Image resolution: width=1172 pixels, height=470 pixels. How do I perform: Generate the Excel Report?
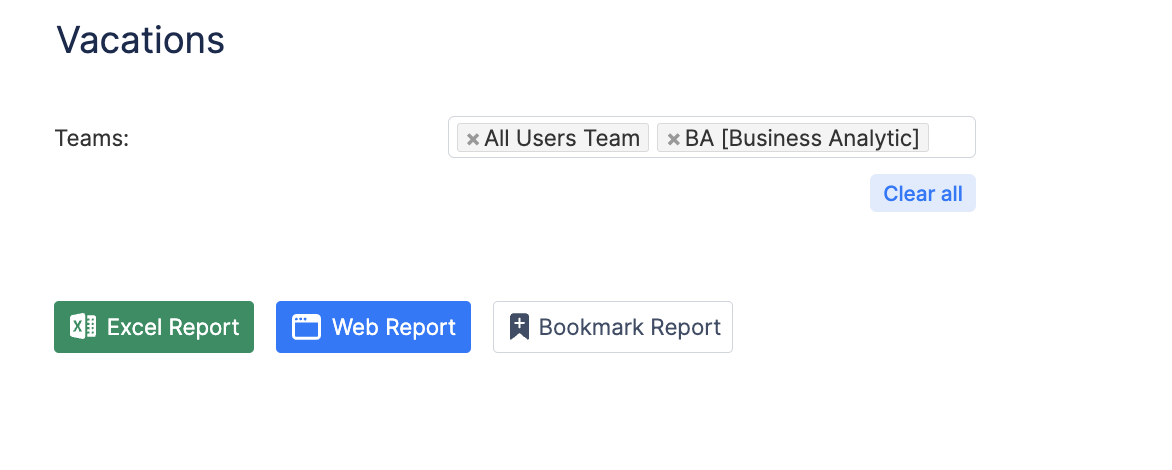154,327
